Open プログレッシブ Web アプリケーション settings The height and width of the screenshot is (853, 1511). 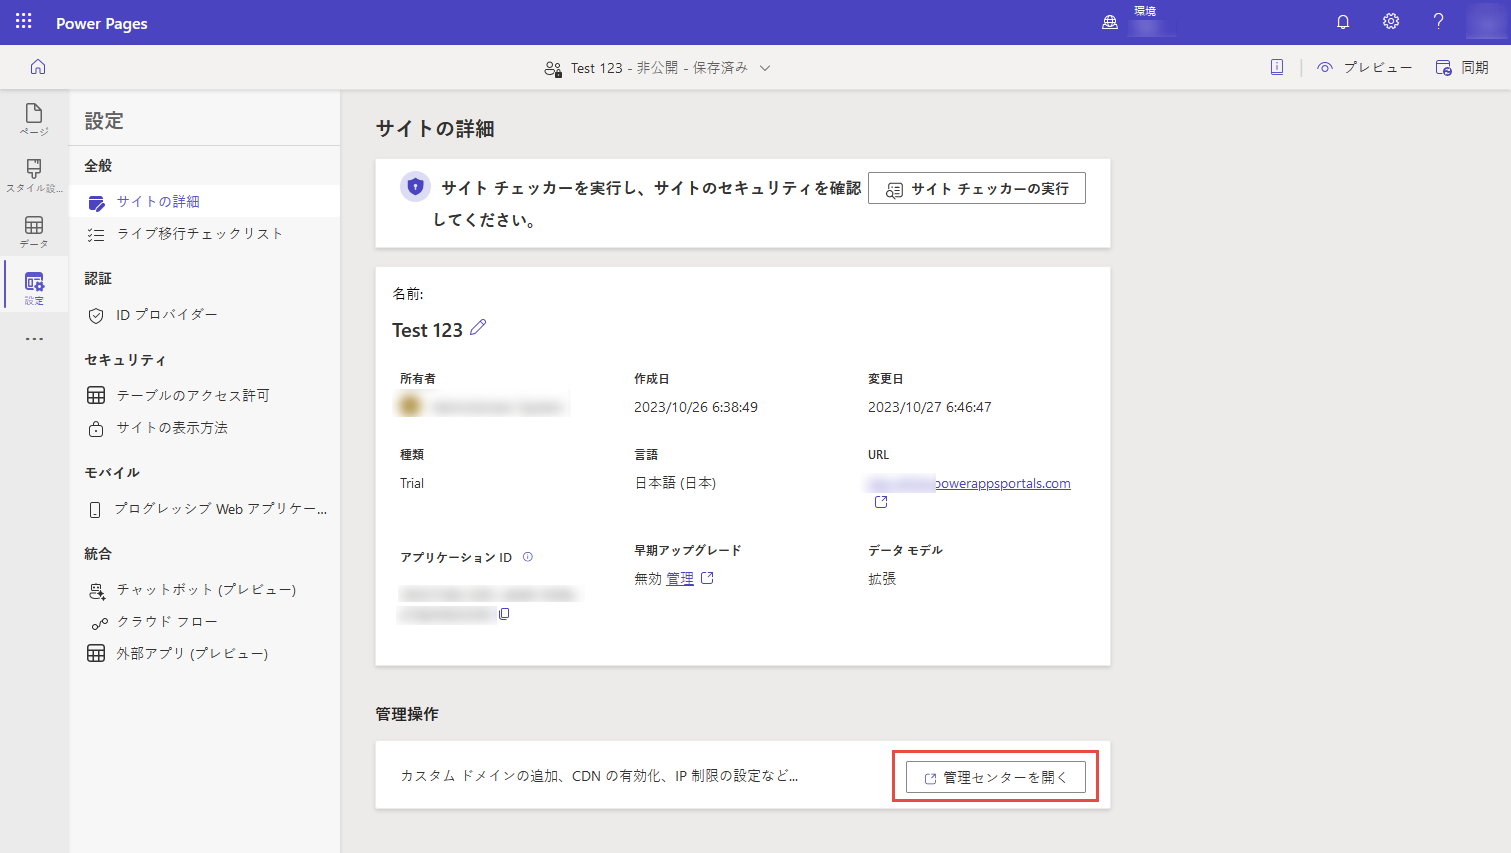tap(204, 508)
